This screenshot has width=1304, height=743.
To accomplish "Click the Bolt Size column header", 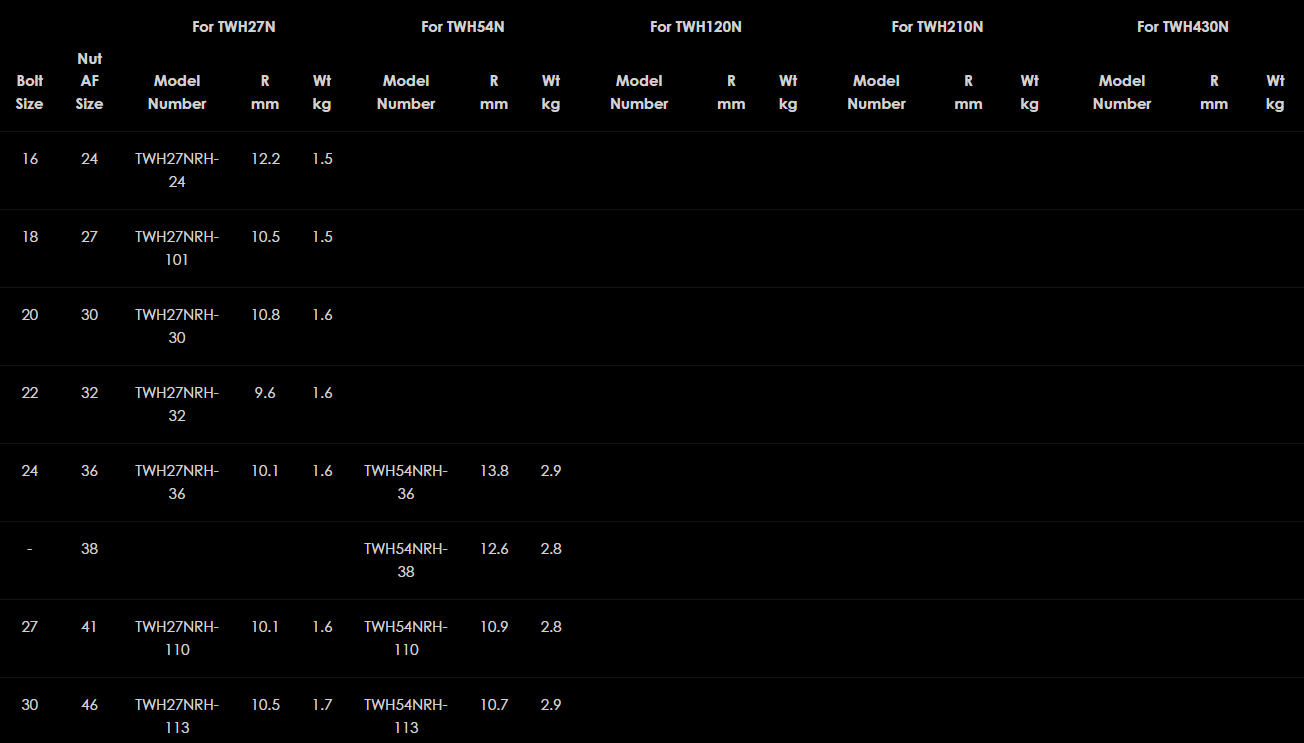I will pos(30,92).
